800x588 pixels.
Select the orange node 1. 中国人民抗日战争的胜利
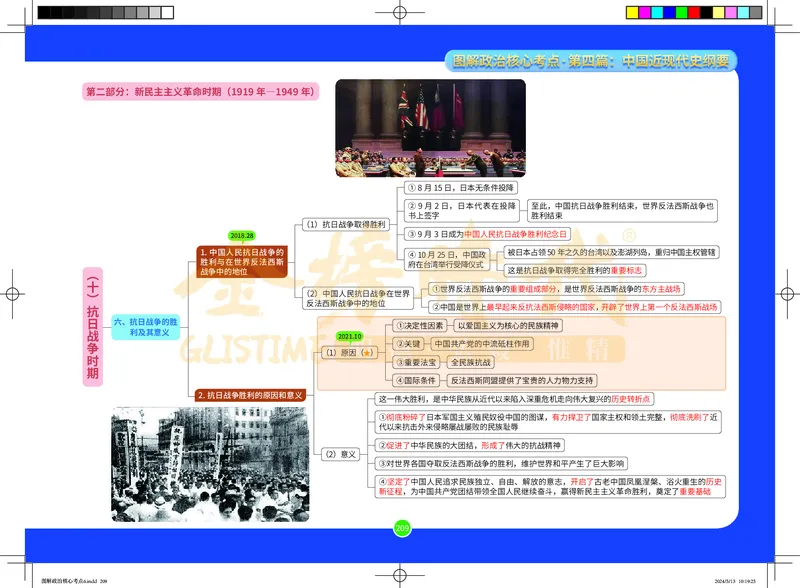(x=242, y=260)
